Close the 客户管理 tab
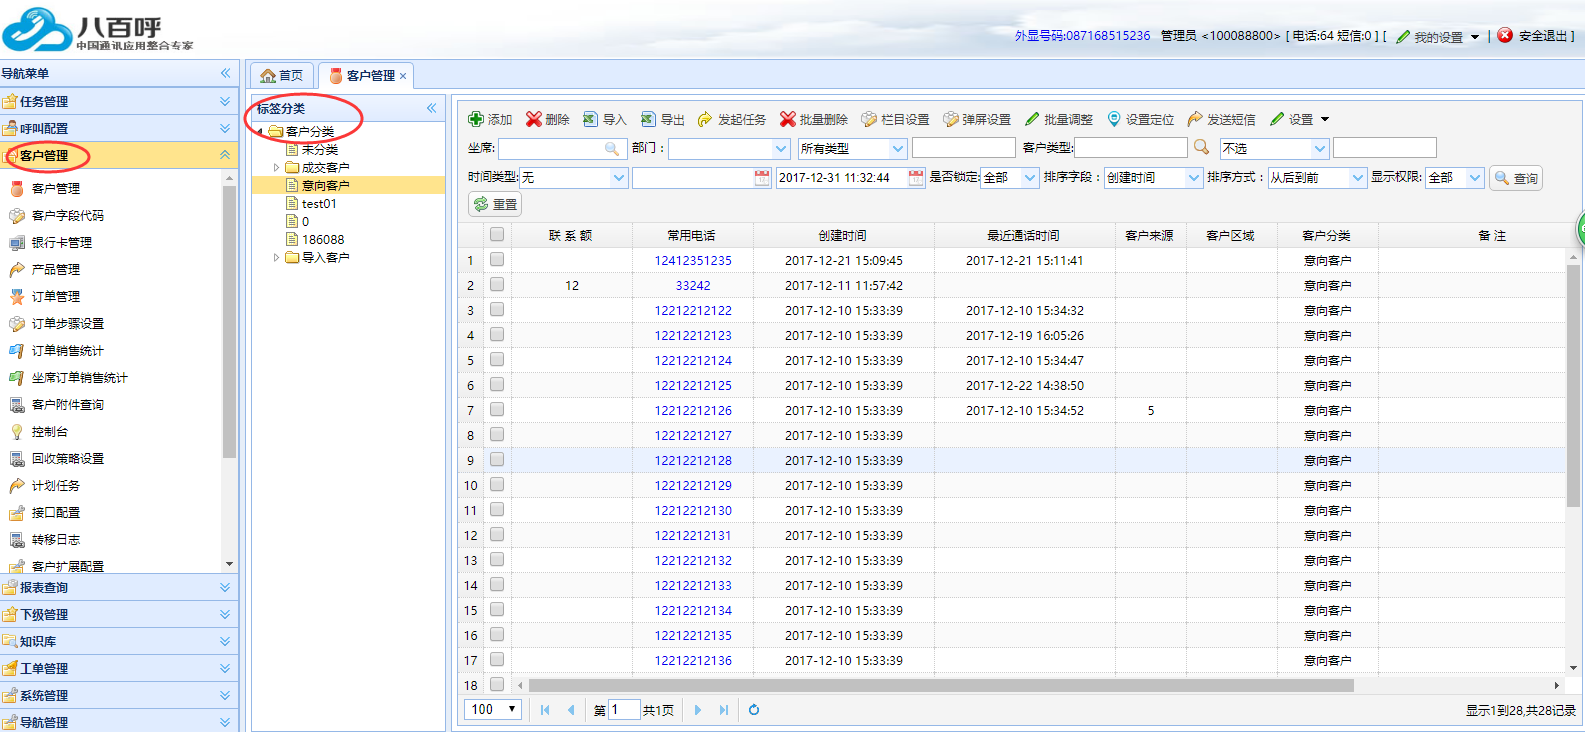 (x=403, y=76)
